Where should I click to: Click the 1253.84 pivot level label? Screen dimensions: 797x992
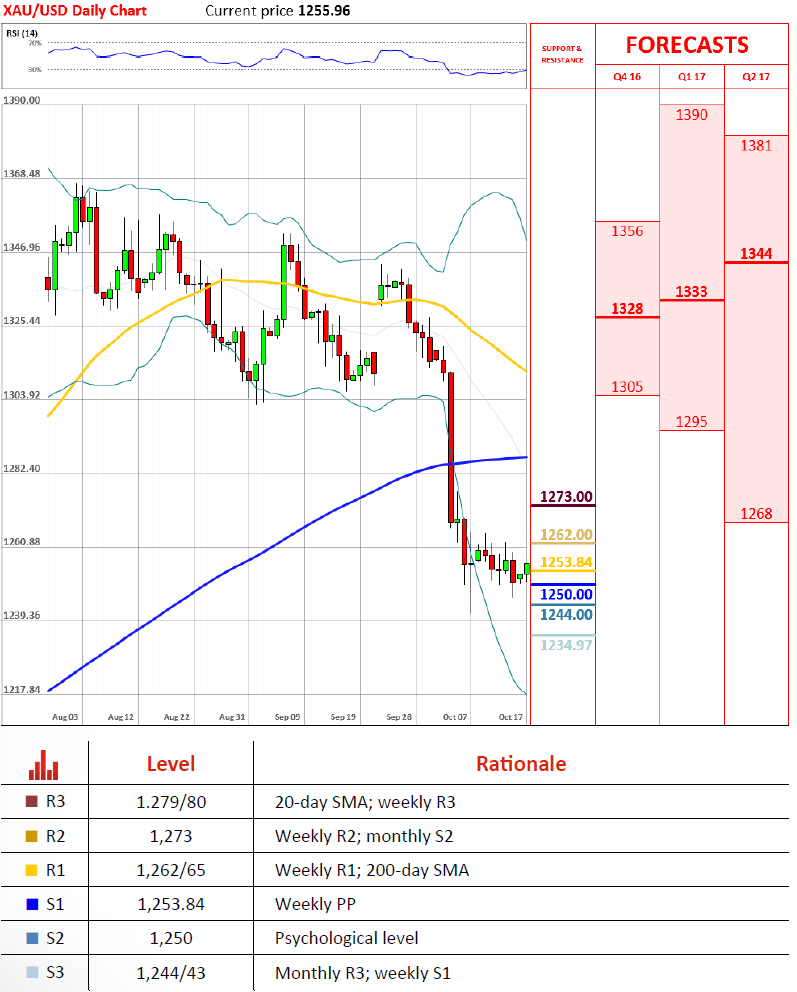pos(566,562)
